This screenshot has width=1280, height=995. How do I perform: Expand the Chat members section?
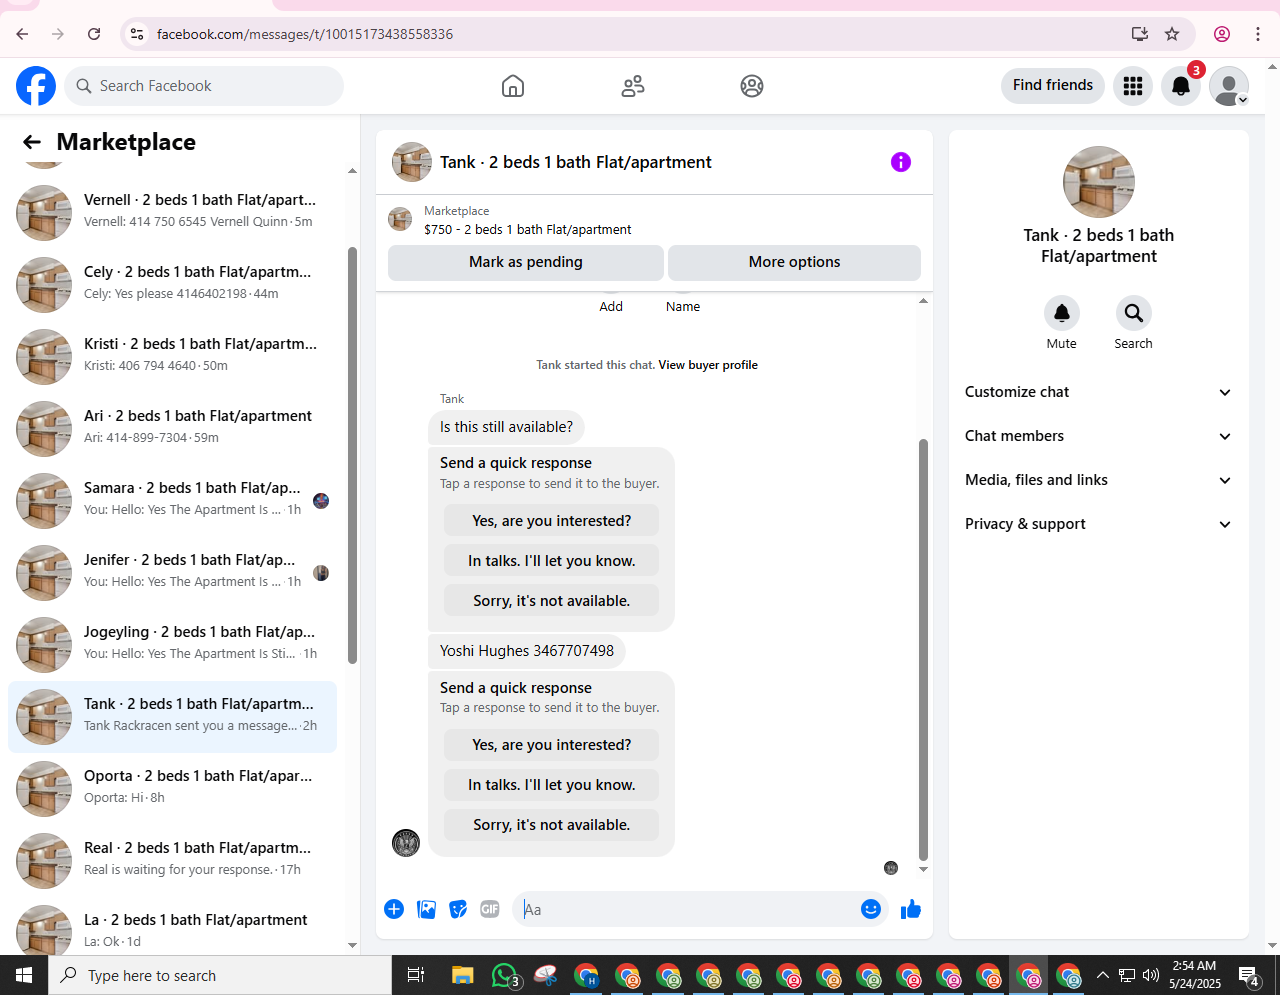pyautogui.click(x=1098, y=436)
